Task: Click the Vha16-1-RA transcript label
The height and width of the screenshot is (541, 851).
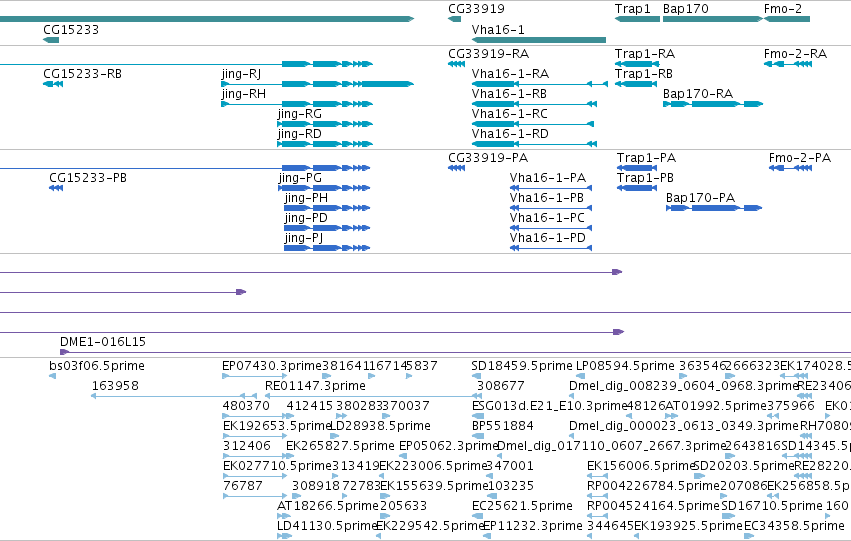Action: [x=510, y=74]
